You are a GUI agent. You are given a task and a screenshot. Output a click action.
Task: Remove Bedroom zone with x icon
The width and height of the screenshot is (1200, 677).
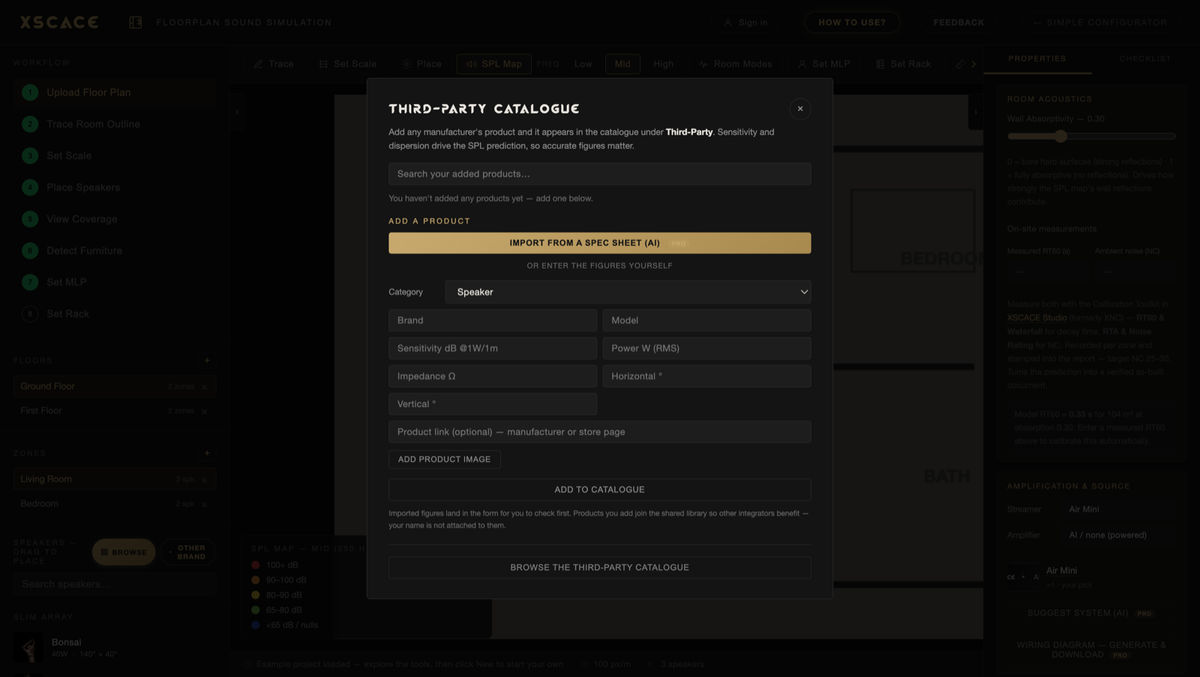(x=205, y=504)
